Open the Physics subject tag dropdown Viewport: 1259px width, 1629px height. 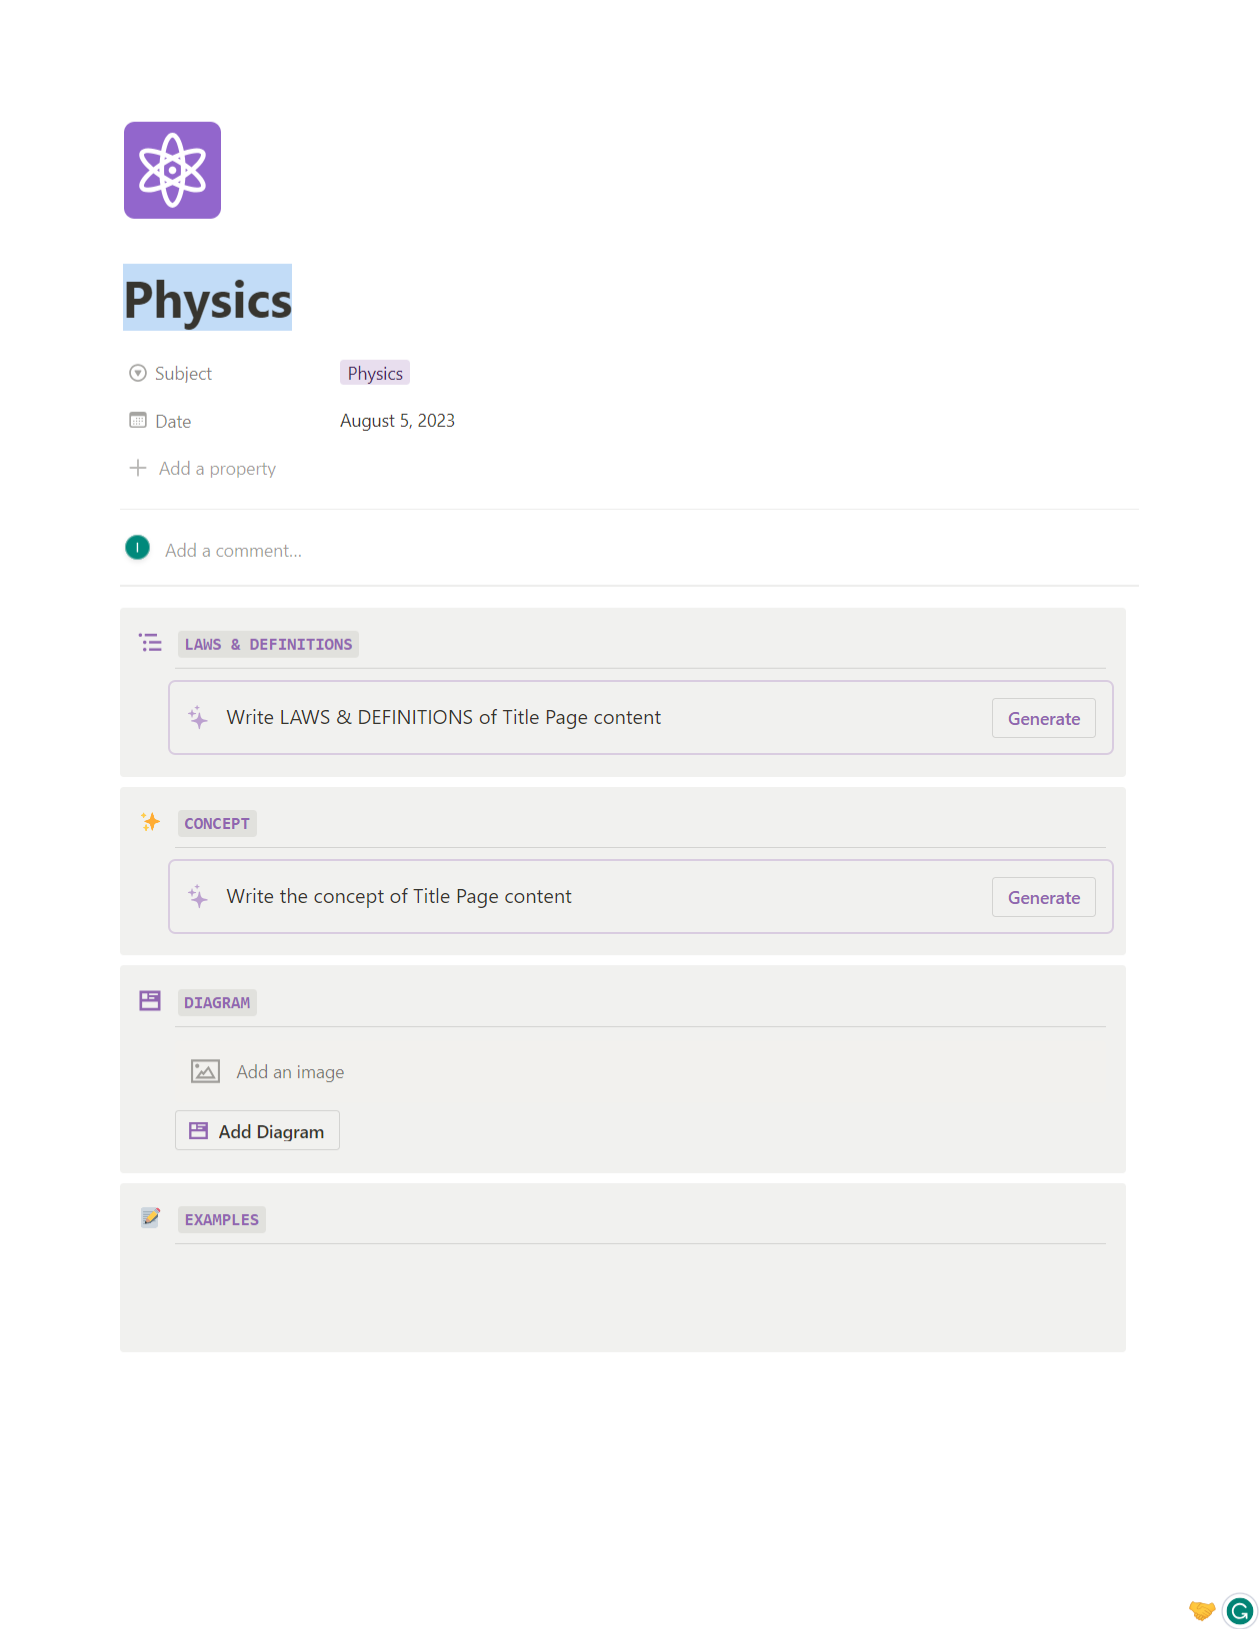(x=375, y=373)
